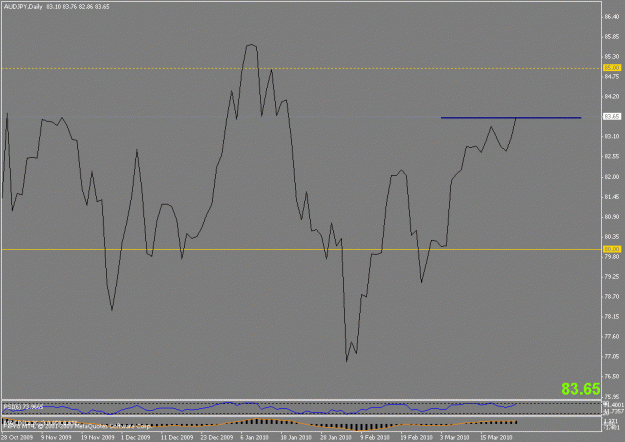Click the solid yellow line at 80.00
The image size is (625, 442).
click(301, 249)
